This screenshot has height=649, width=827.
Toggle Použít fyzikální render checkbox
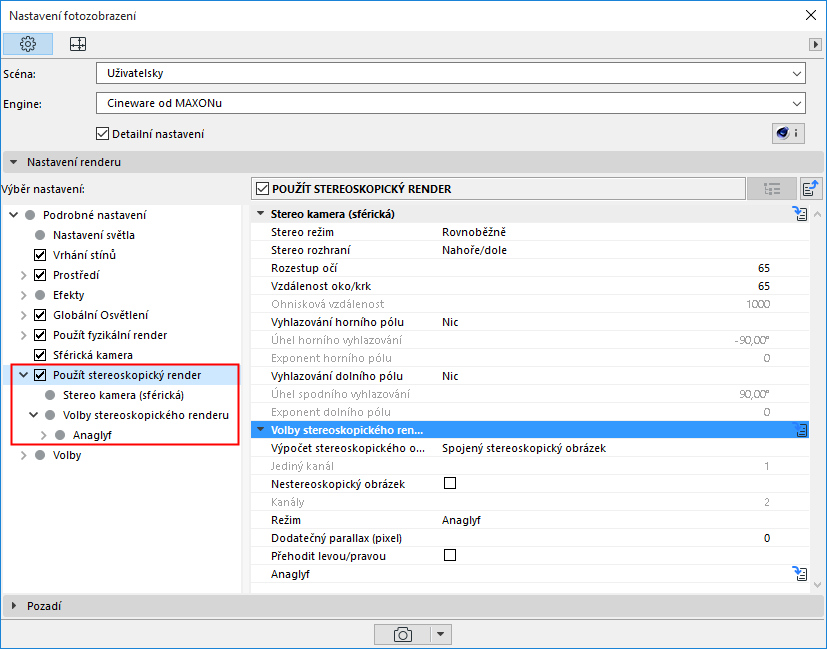tap(40, 335)
